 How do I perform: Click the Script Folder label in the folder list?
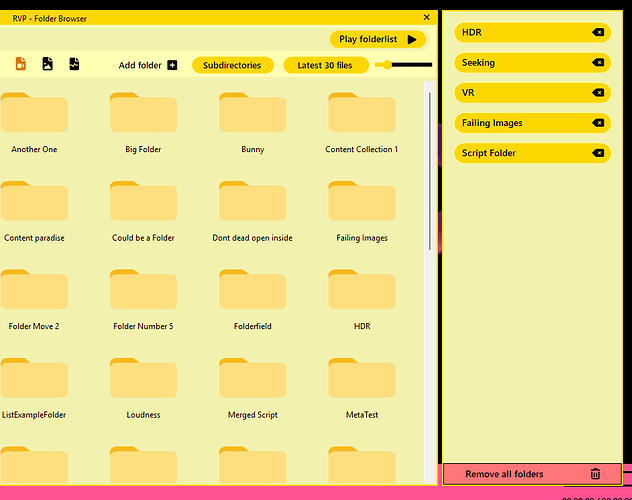489,154
